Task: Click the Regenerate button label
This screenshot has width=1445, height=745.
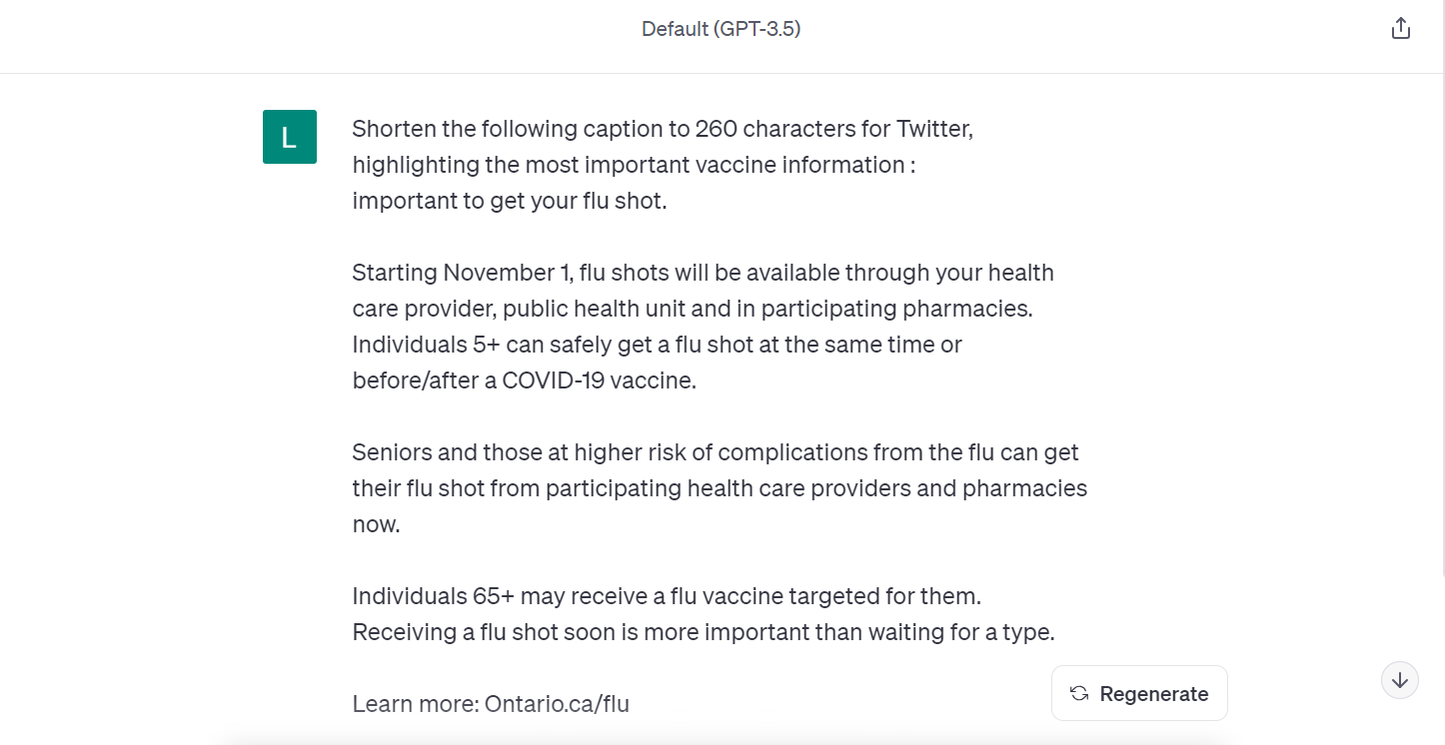Action: 1154,694
